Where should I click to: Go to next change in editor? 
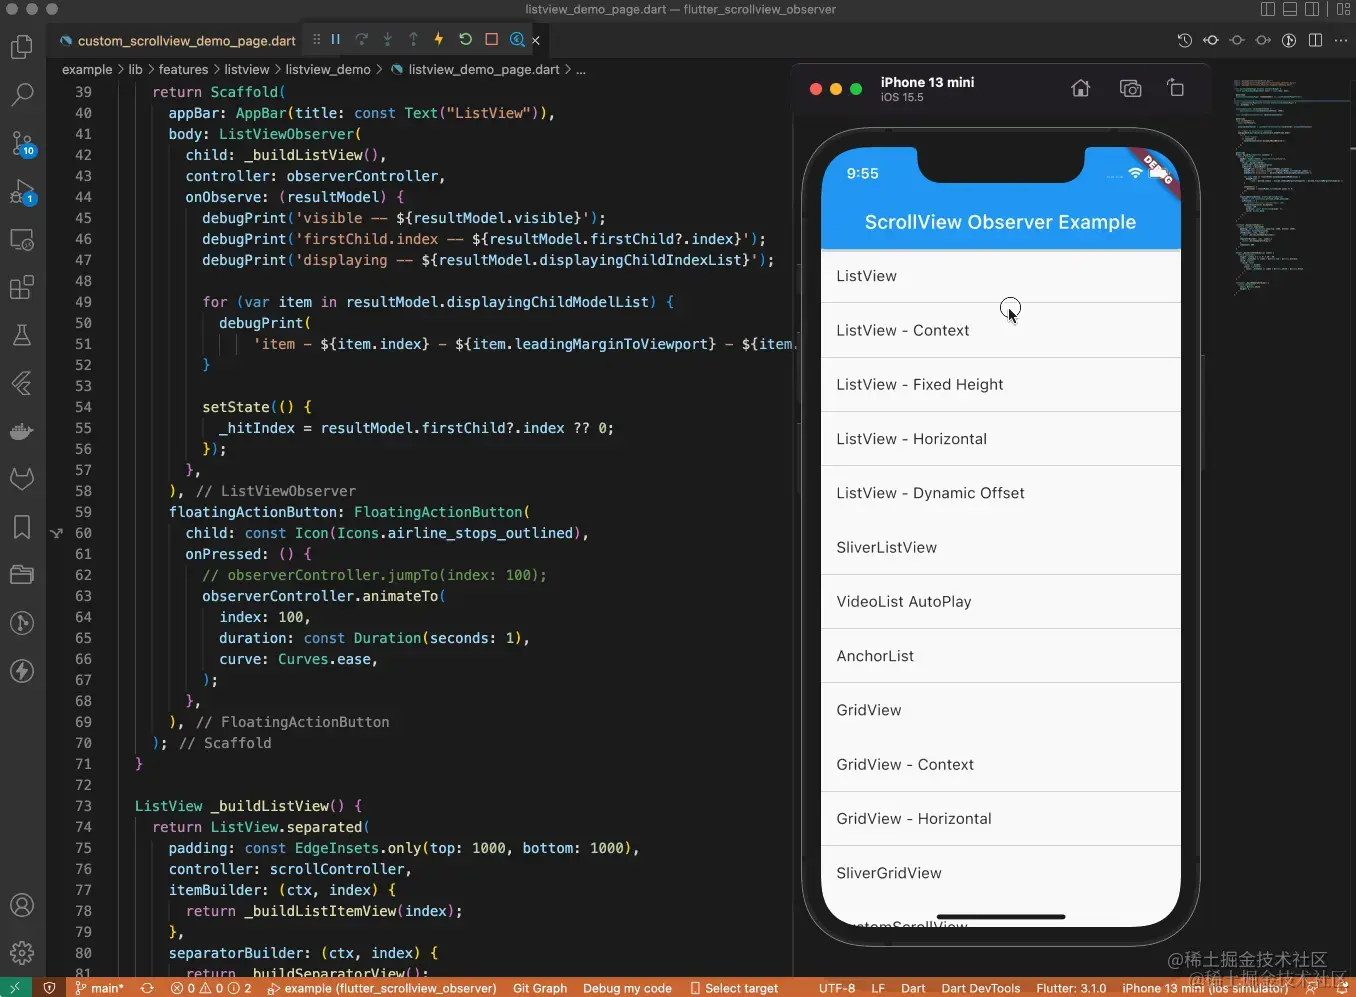click(x=1263, y=40)
